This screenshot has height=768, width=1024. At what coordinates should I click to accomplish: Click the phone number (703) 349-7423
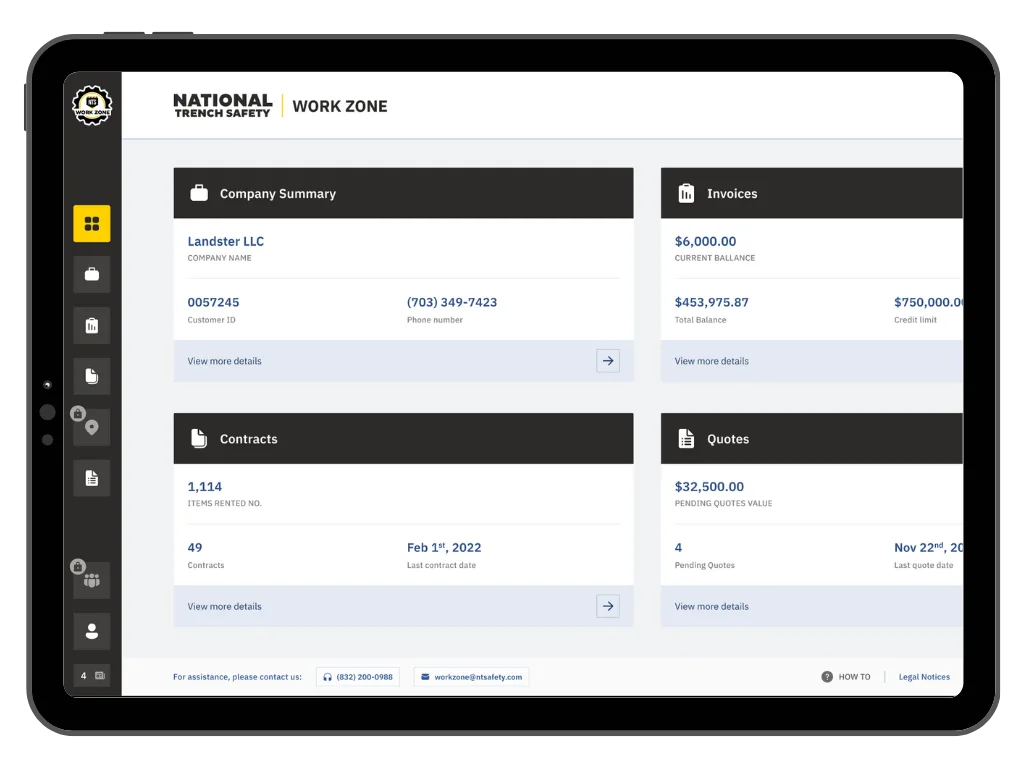tap(452, 302)
